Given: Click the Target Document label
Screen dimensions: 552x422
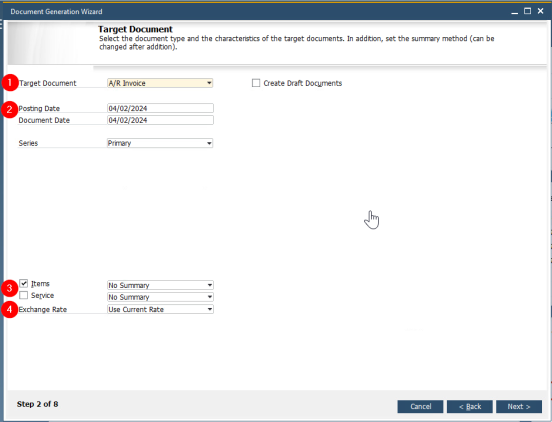Looking at the screenshot, I should click(x=48, y=83).
